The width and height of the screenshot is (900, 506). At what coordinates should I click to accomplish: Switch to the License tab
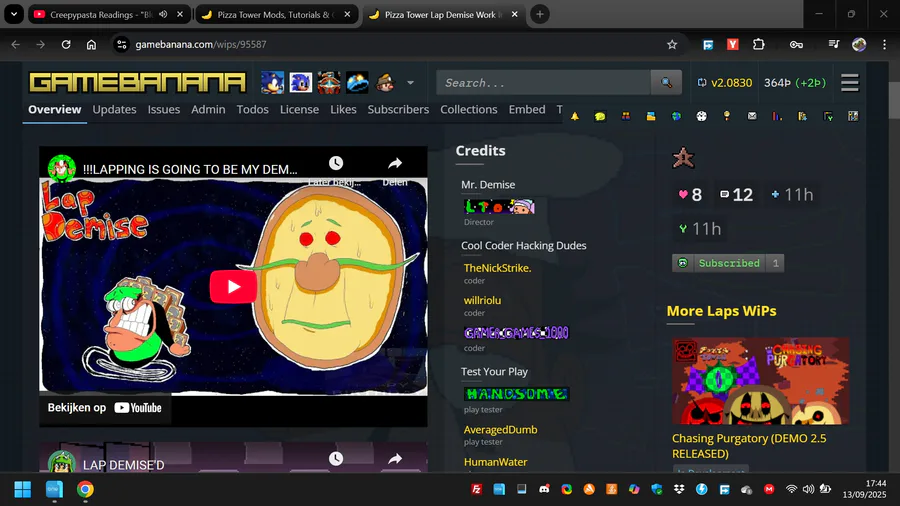coord(299,109)
